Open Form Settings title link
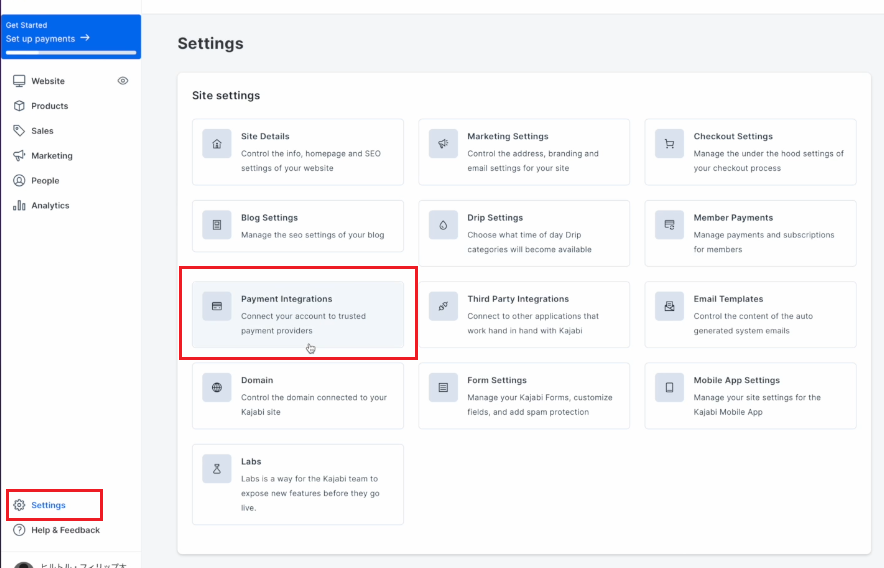Screen dimensions: 884x568 [x=497, y=380]
